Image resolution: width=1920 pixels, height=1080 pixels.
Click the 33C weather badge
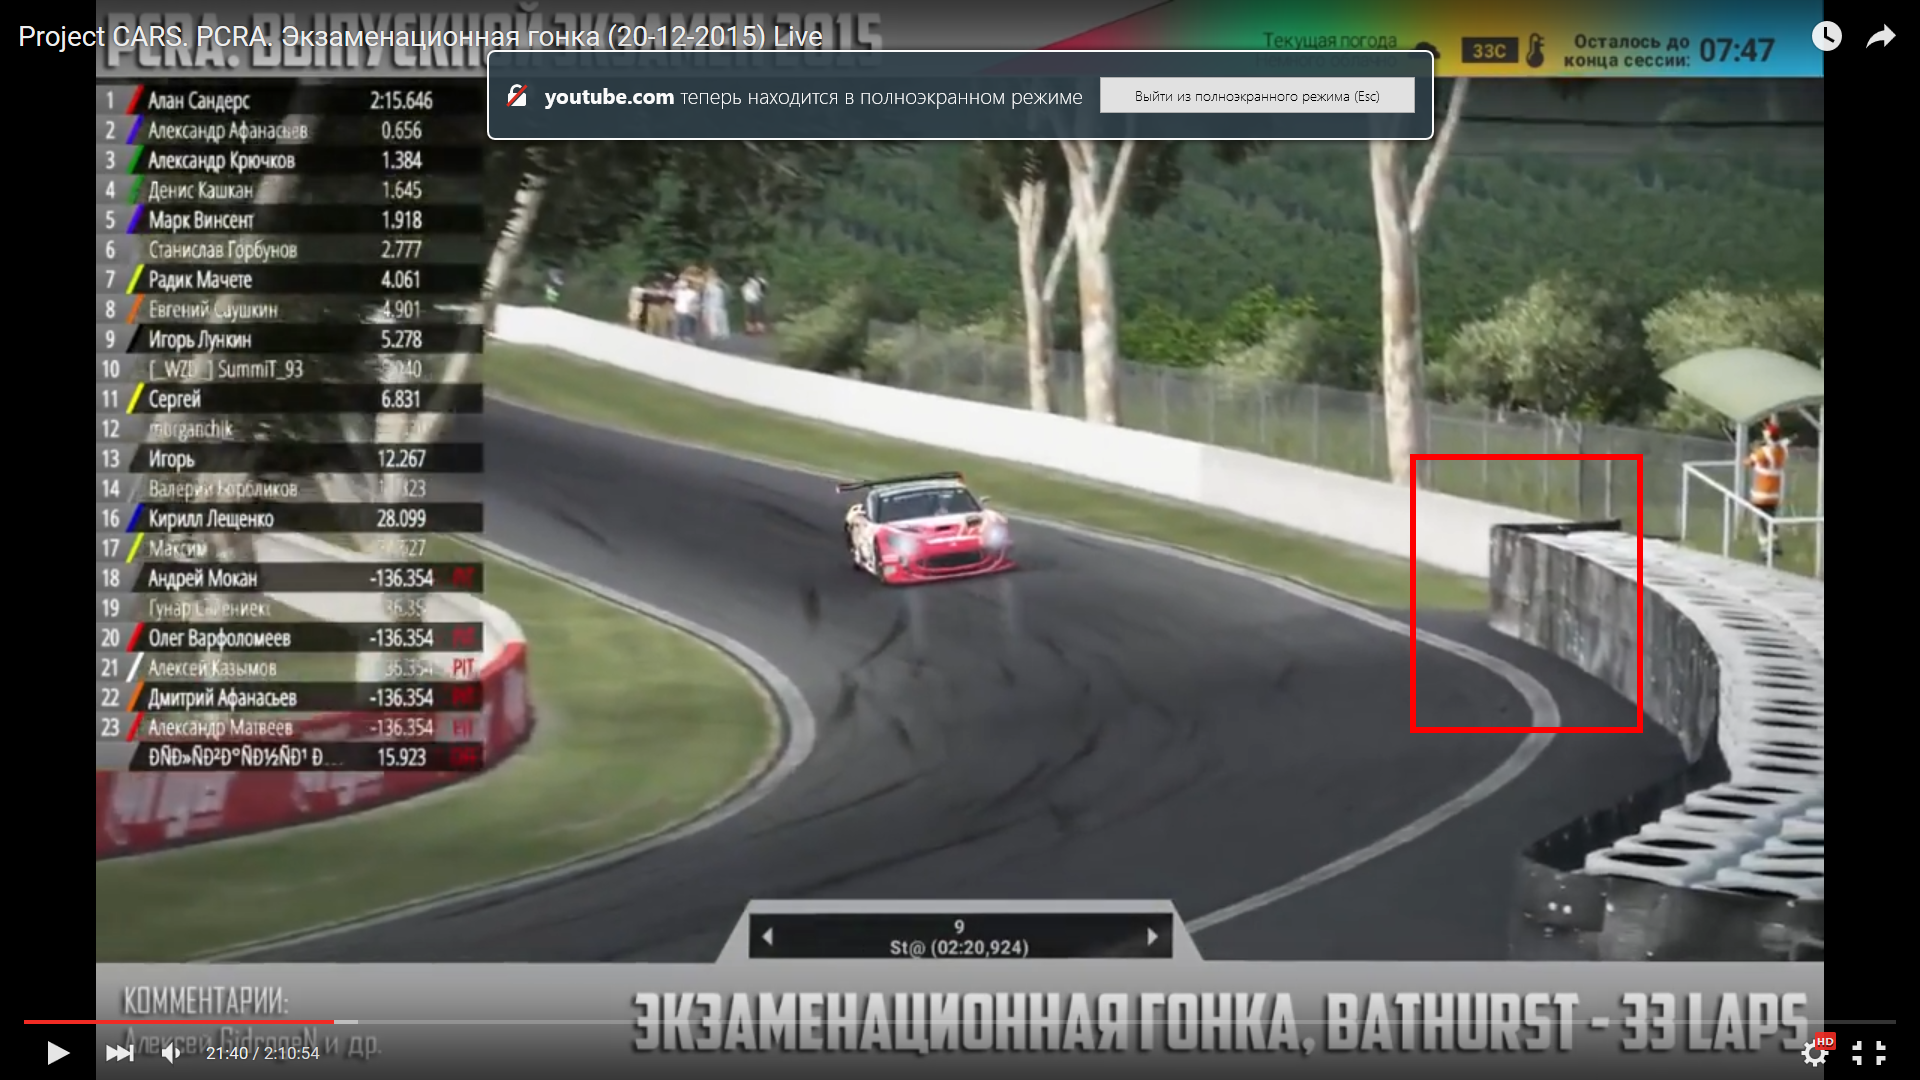coord(1489,50)
